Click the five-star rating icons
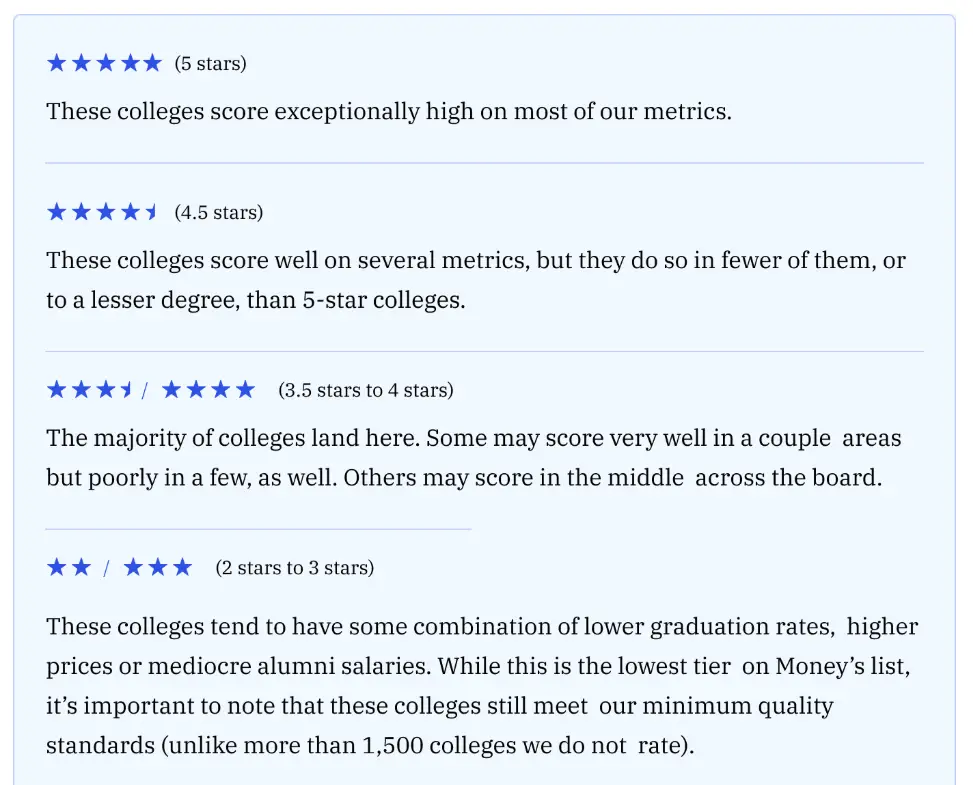The height and width of the screenshot is (785, 973). [104, 63]
